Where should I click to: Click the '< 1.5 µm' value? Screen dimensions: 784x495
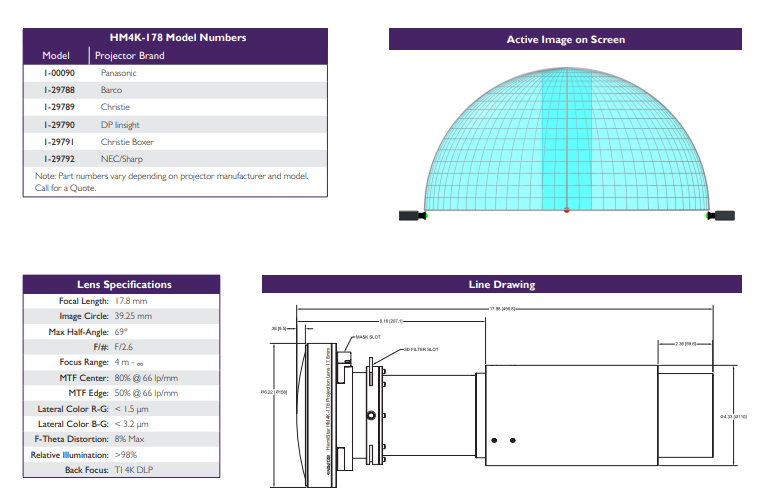(132, 409)
